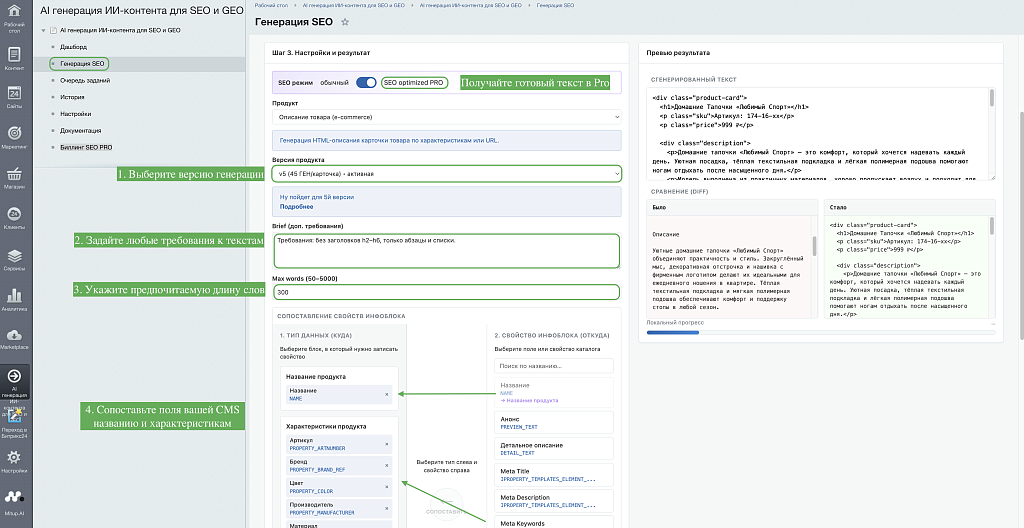Viewport: 1024px width, 528px height.
Task: Open the Продукт dropdown Описание товара
Action: pyautogui.click(x=447, y=117)
